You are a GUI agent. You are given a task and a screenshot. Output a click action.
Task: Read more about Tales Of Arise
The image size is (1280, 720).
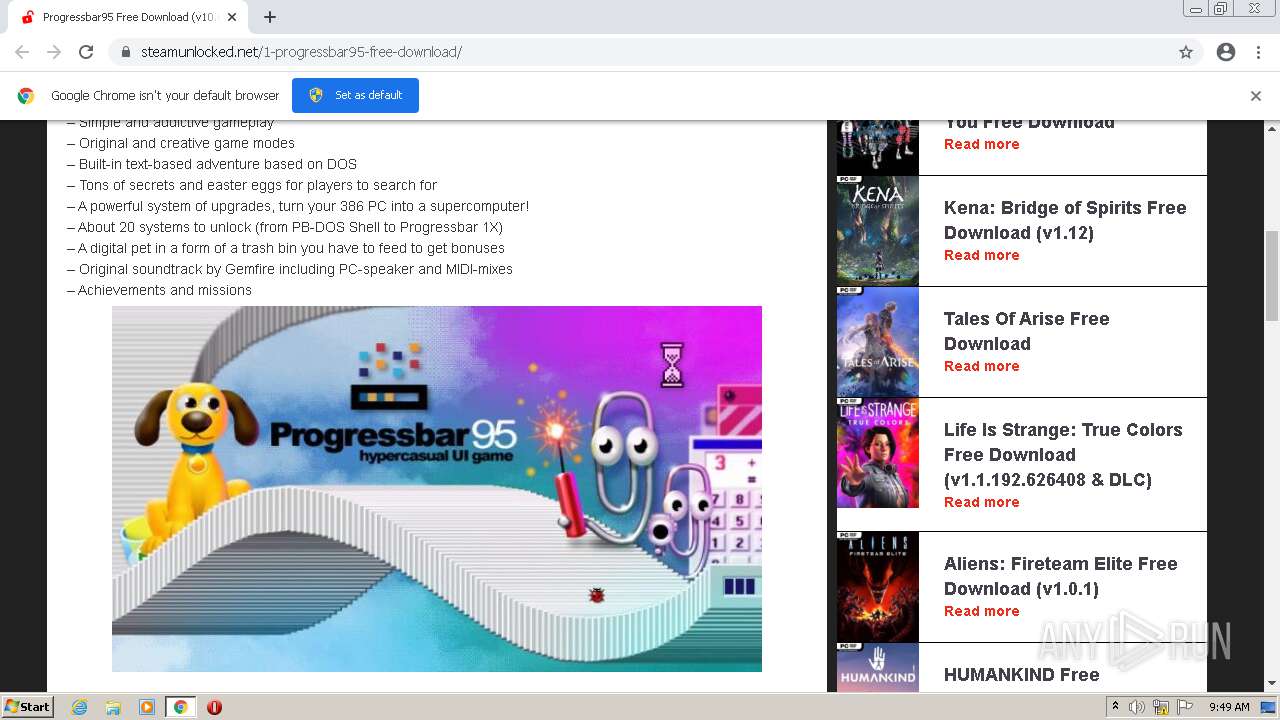click(982, 366)
